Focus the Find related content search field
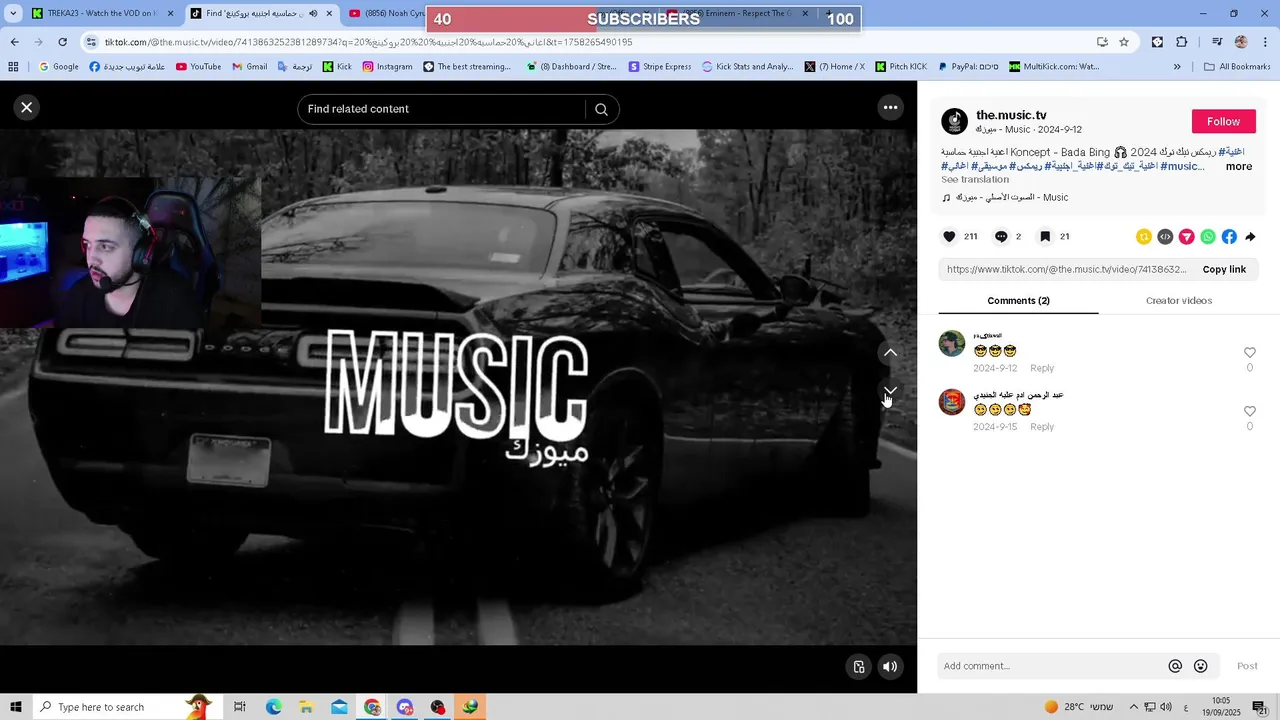Screen dimensions: 1280x720 click(444, 109)
